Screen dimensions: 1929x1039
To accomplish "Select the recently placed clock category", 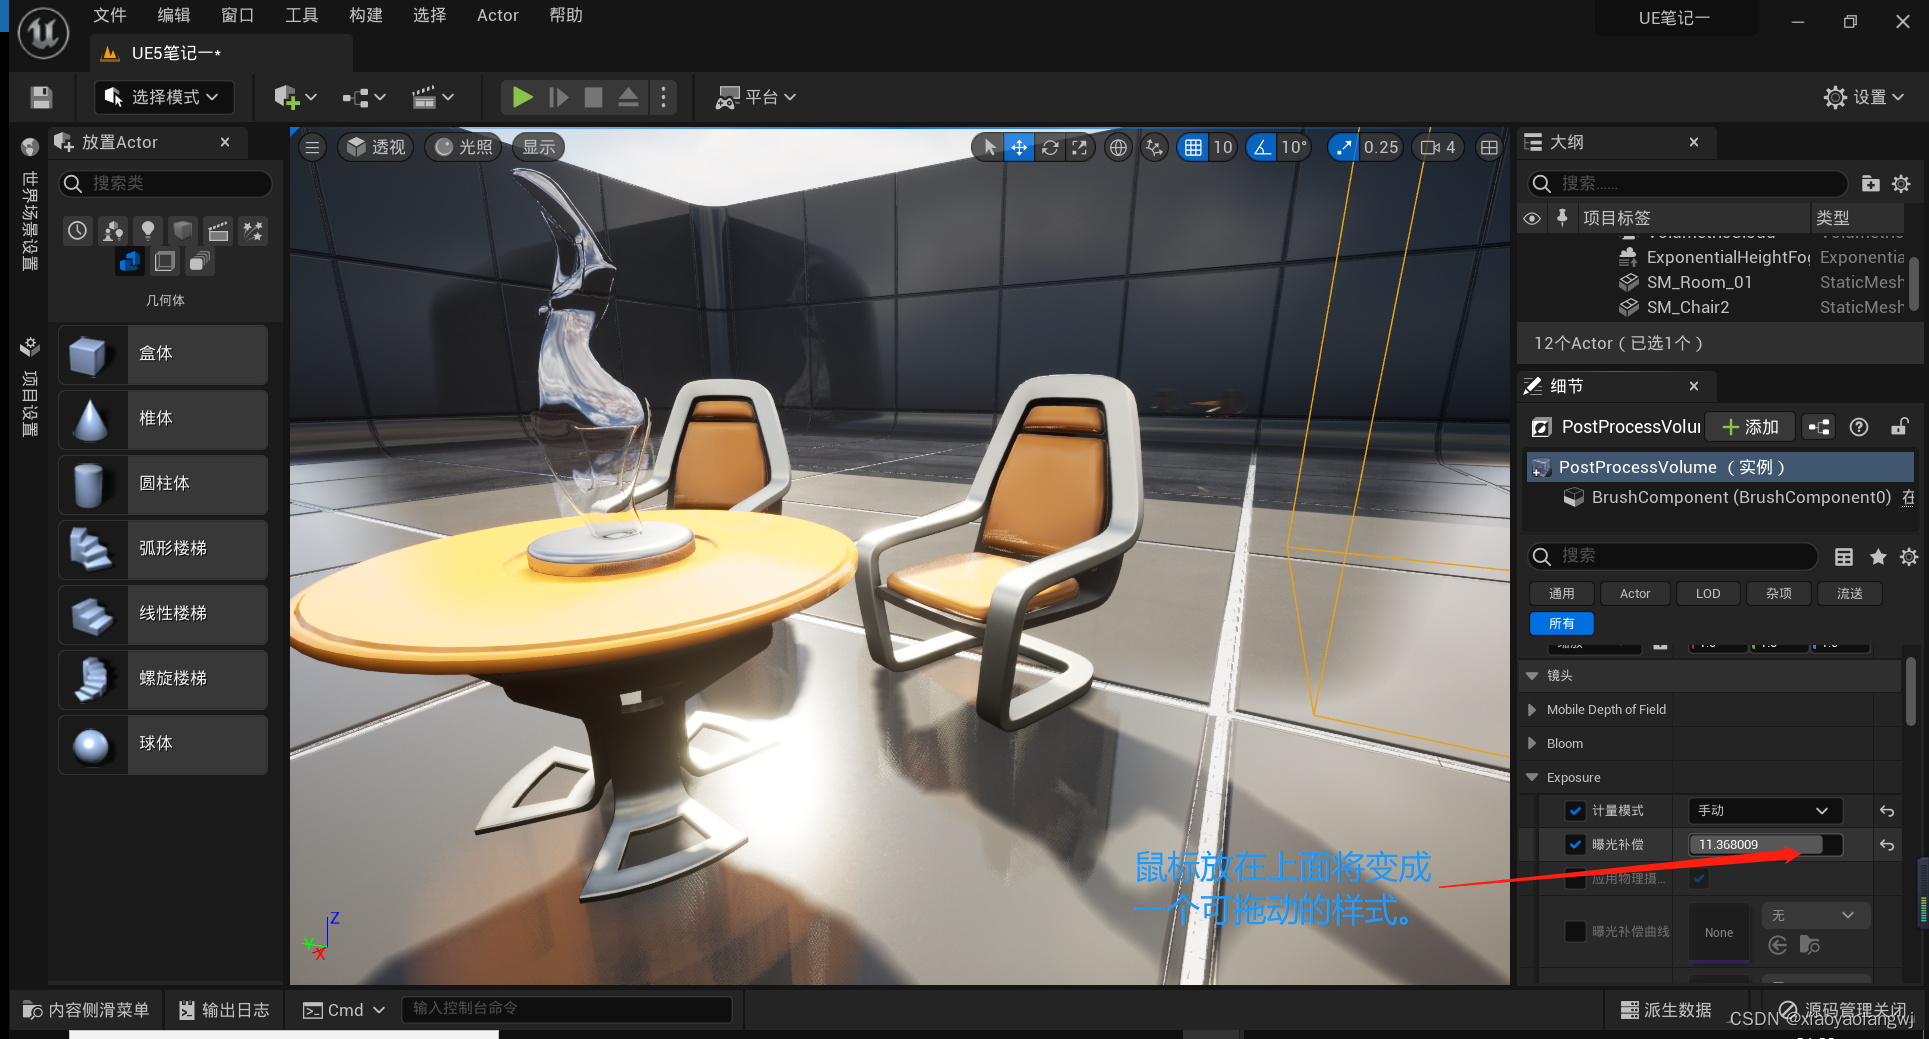I will 78,231.
